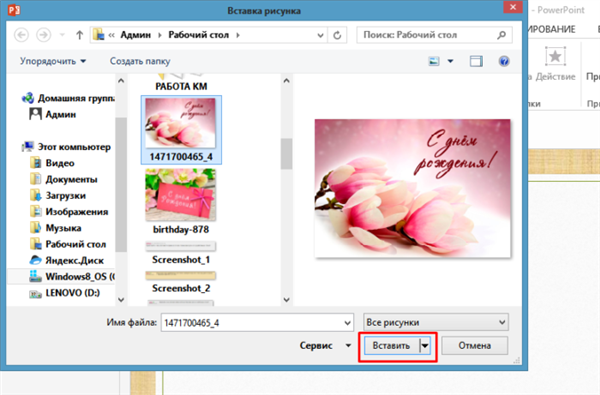Screen dimensions: 600x395
Task: Open Яндекс.Диск in navigation tree
Action: click(67, 260)
